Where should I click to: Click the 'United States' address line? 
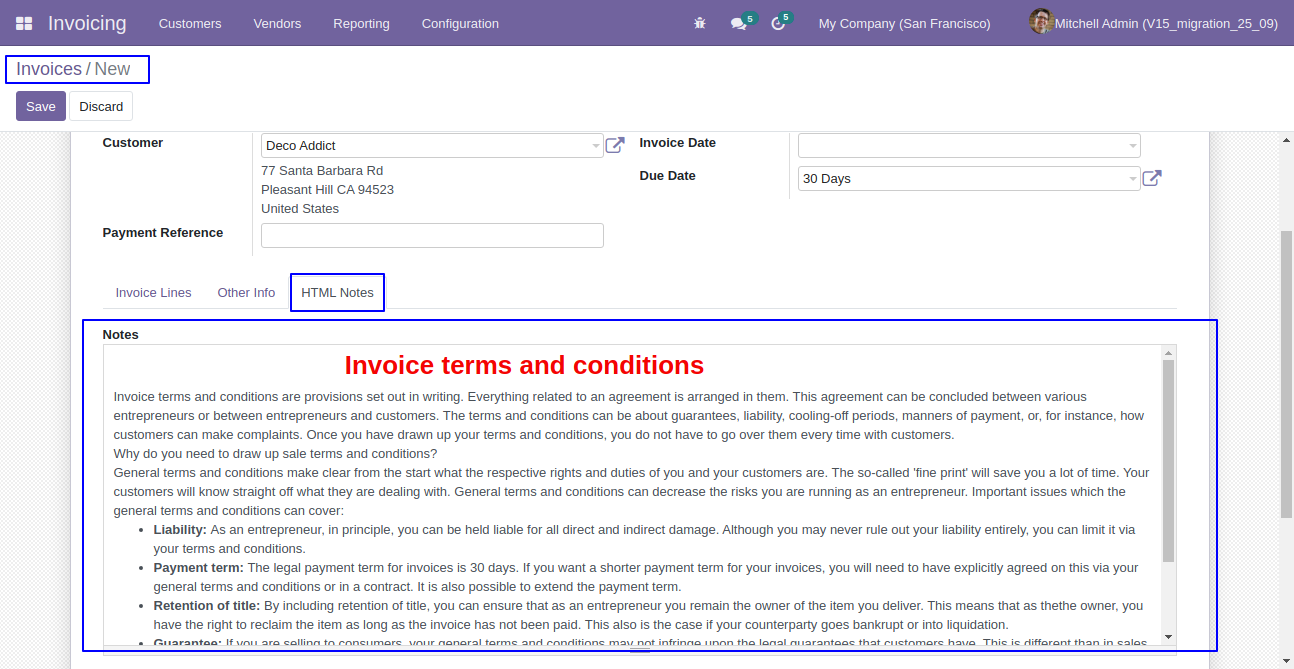pyautogui.click(x=300, y=209)
